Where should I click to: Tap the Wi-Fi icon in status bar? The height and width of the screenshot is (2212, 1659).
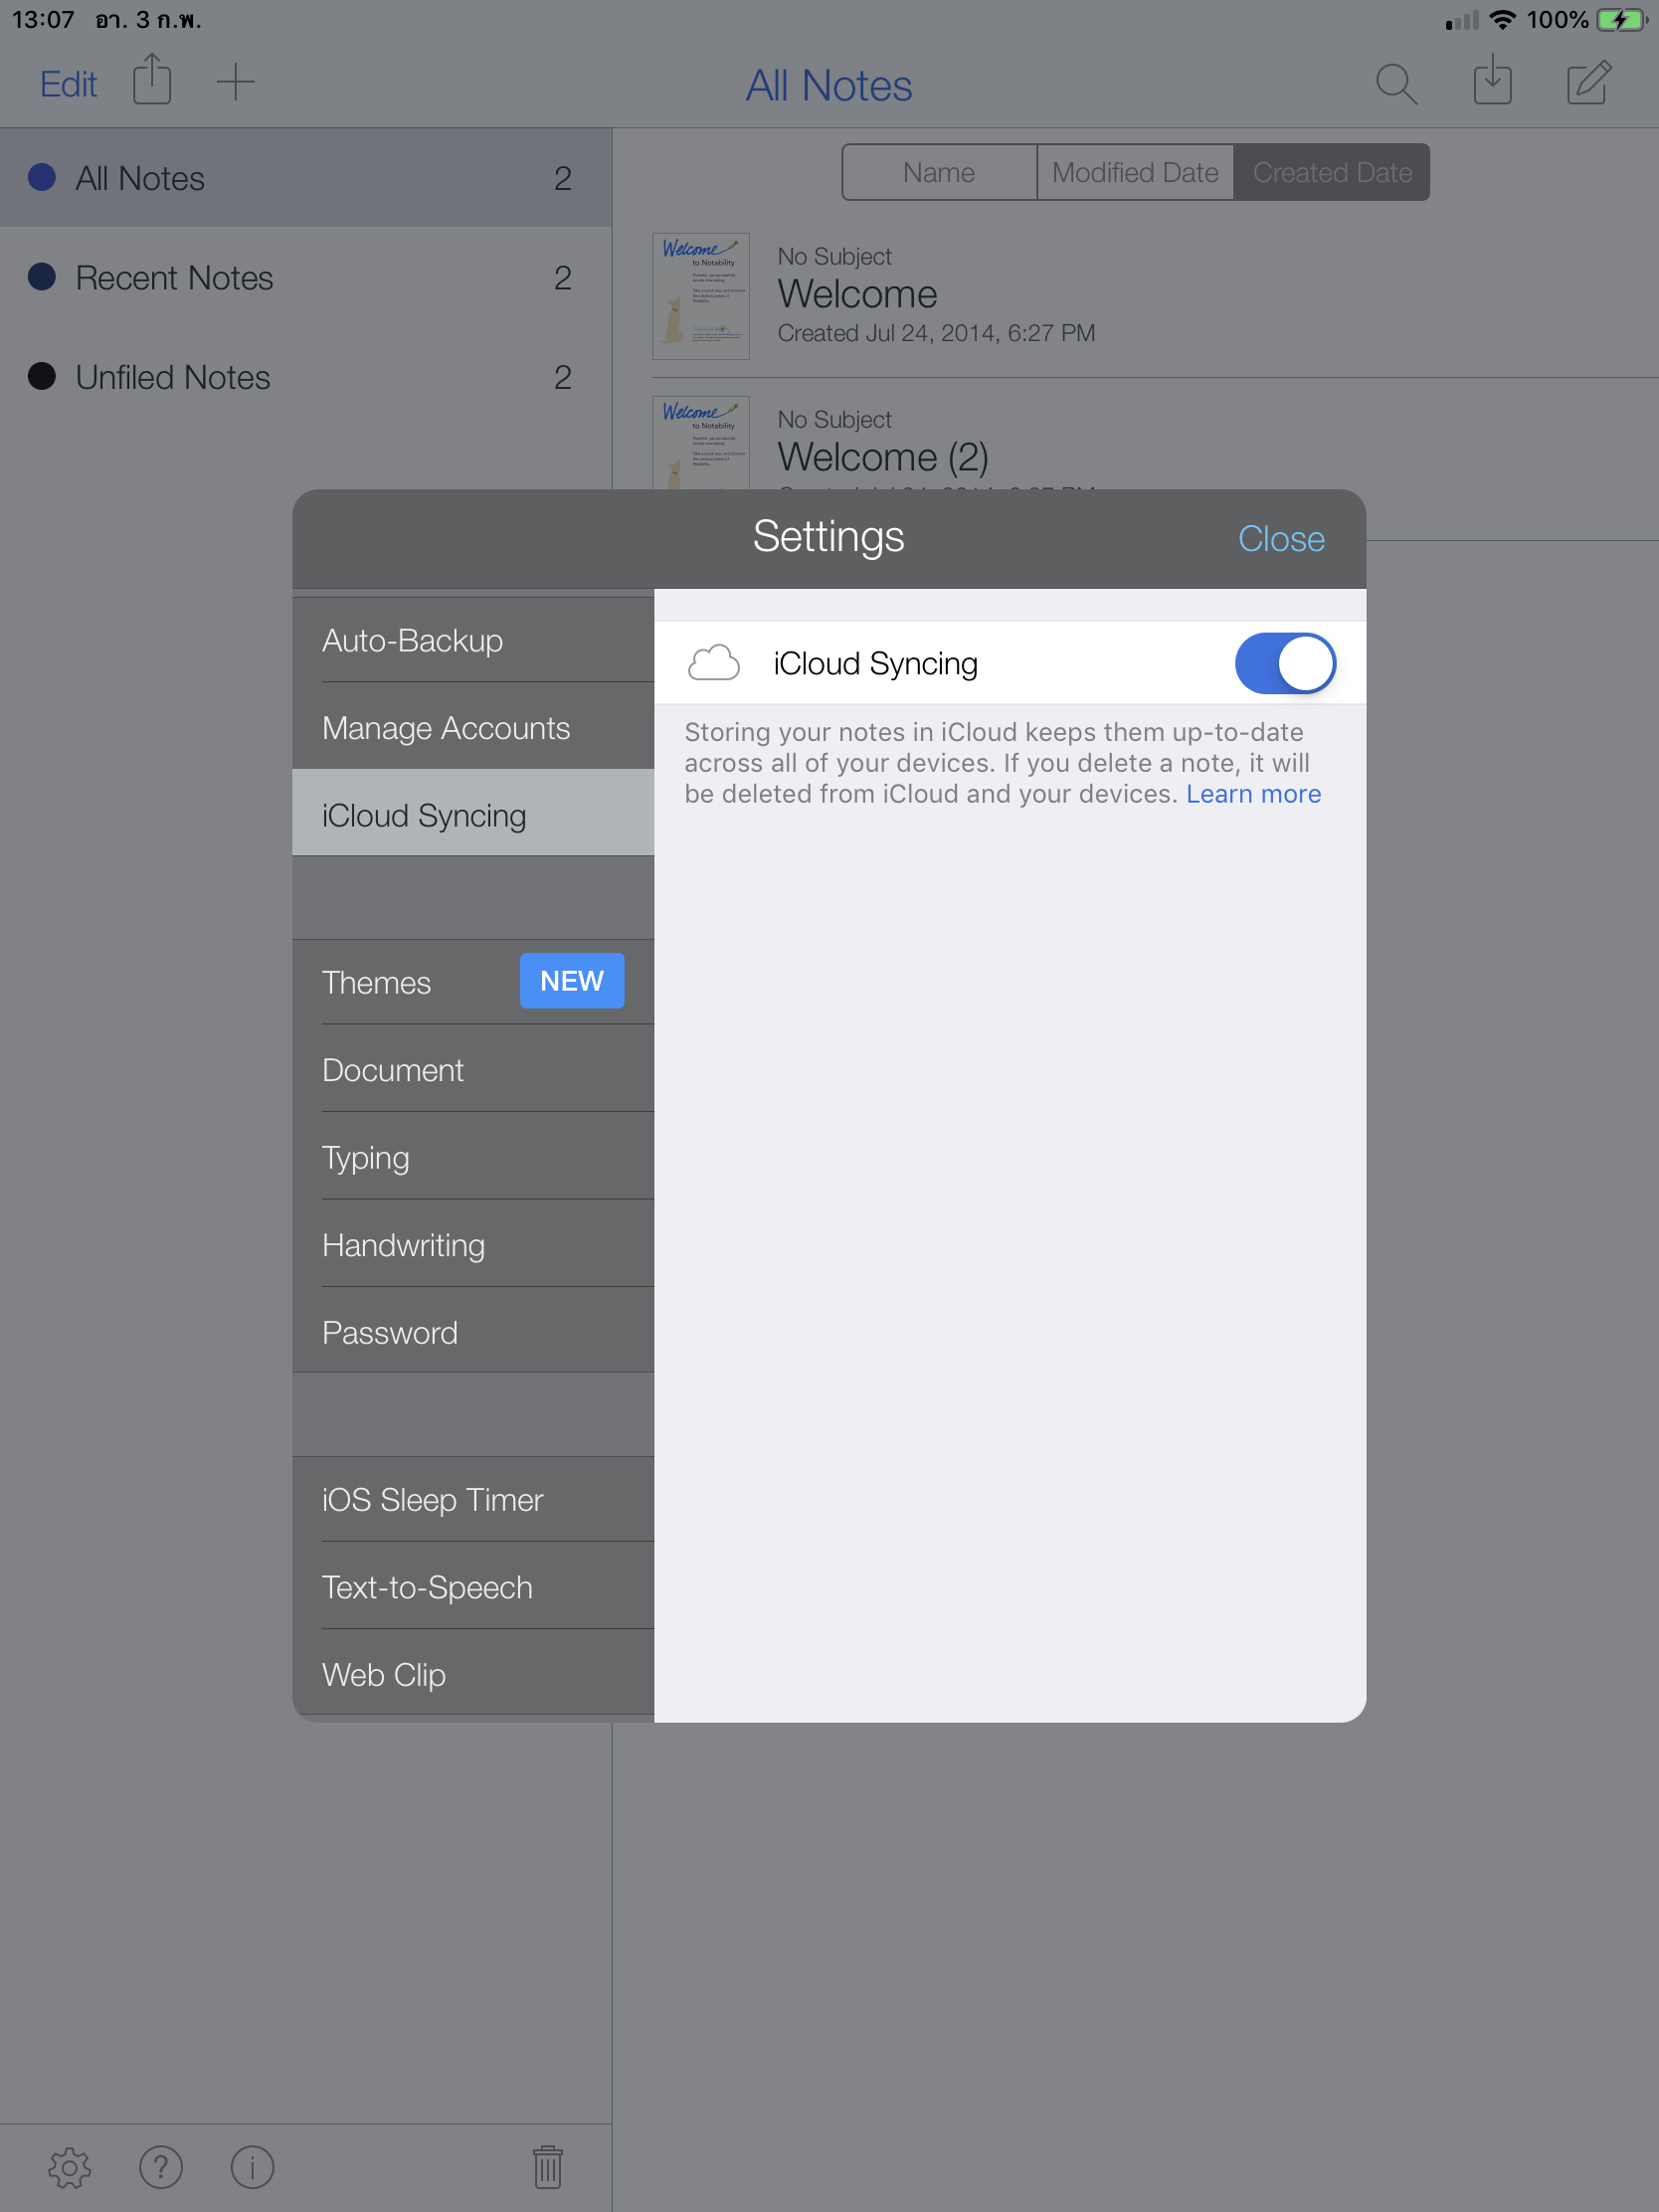pyautogui.click(x=1502, y=19)
